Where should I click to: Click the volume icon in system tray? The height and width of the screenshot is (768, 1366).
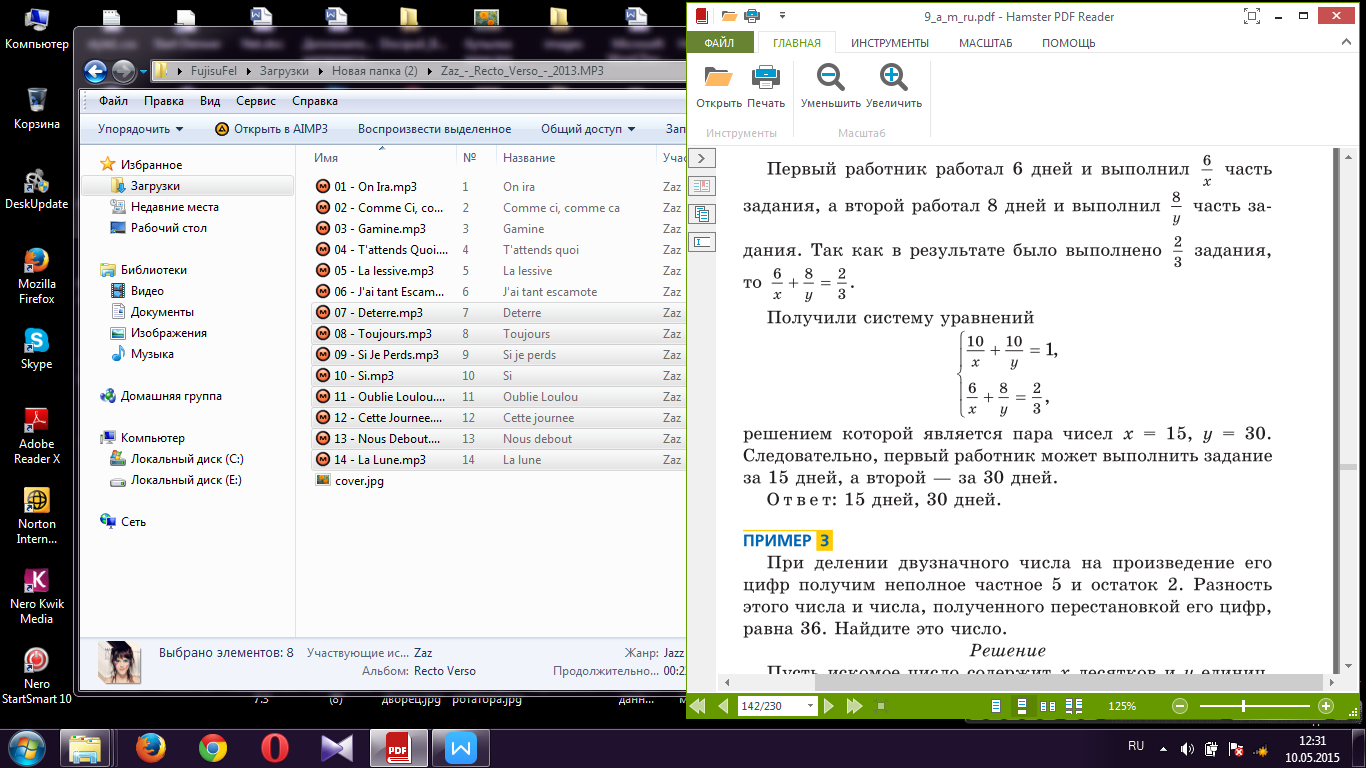point(1187,748)
